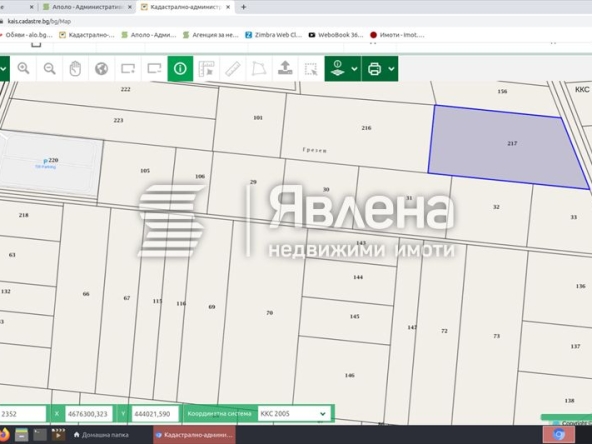Viewport: 592px width, 444px height.
Task: Open the file manager taskbar icon
Action: click(x=22, y=435)
